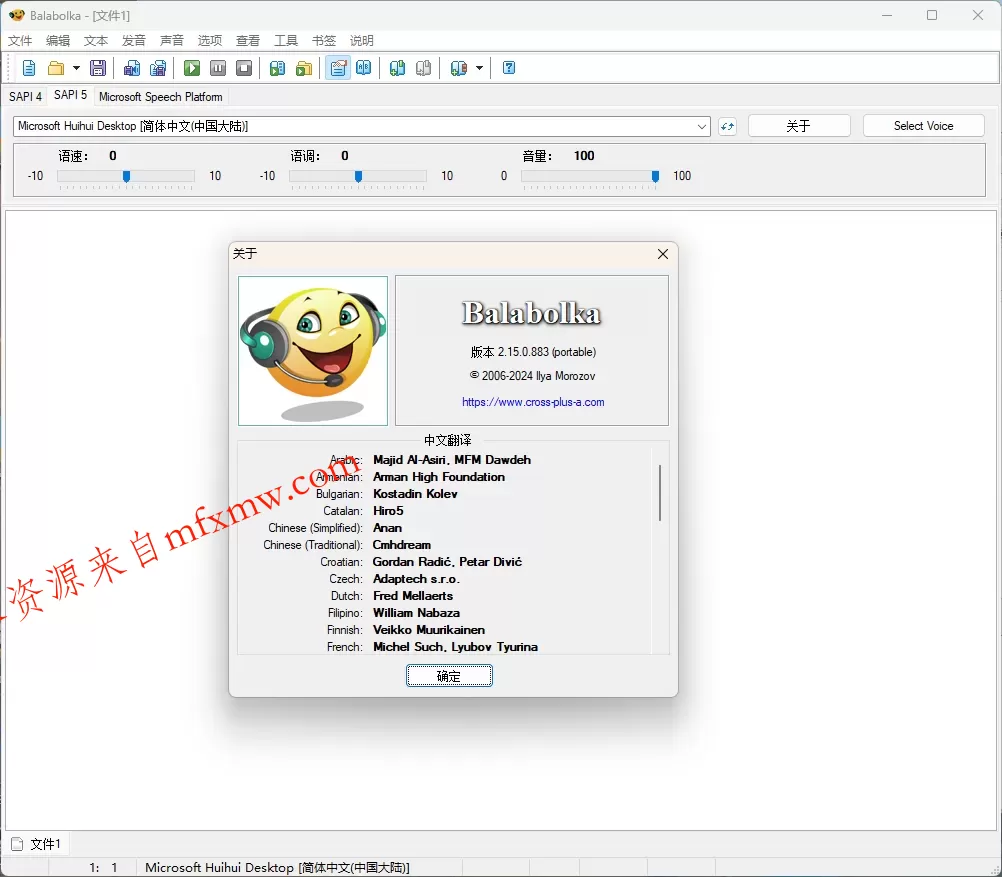This screenshot has height=877, width=1002.
Task: Click the translators list scrollbar
Action: point(659,493)
